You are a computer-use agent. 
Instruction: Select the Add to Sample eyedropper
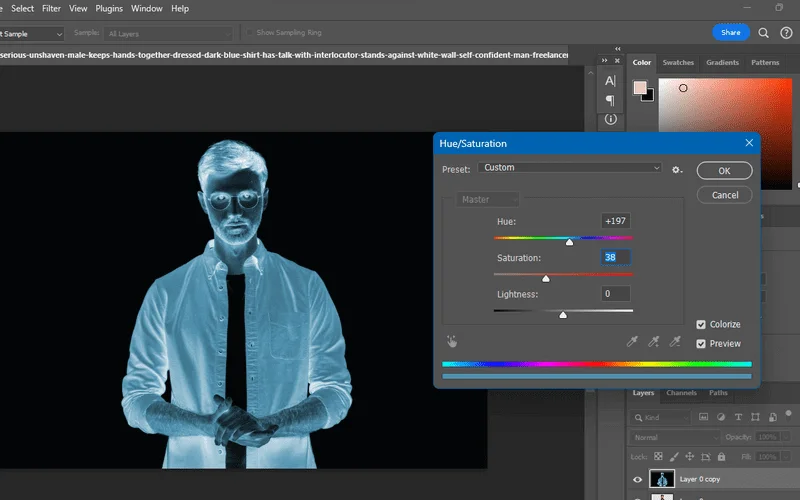(x=654, y=341)
